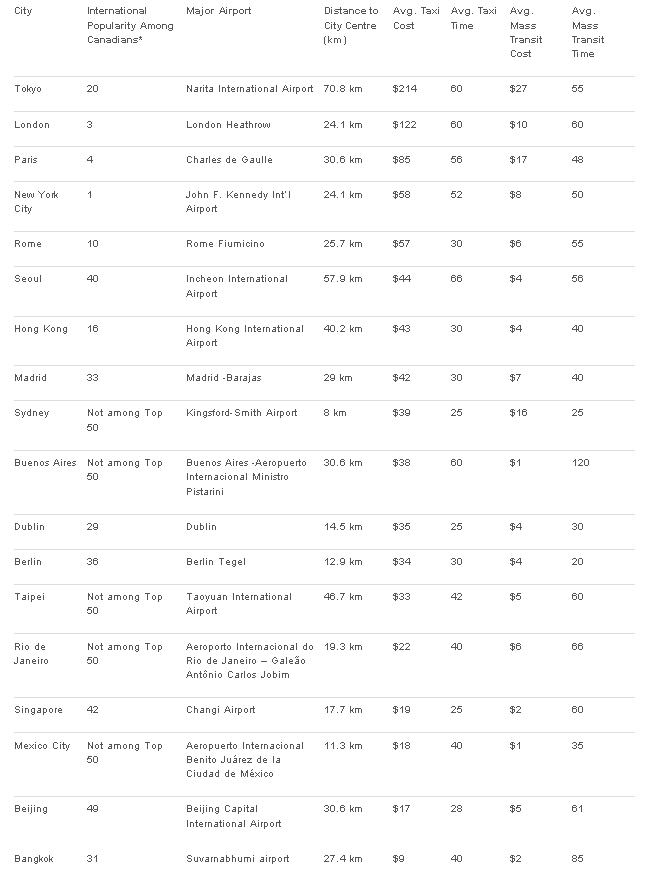This screenshot has width=645, height=878.
Task: Click the Distance to City Centre header
Action: (350, 25)
